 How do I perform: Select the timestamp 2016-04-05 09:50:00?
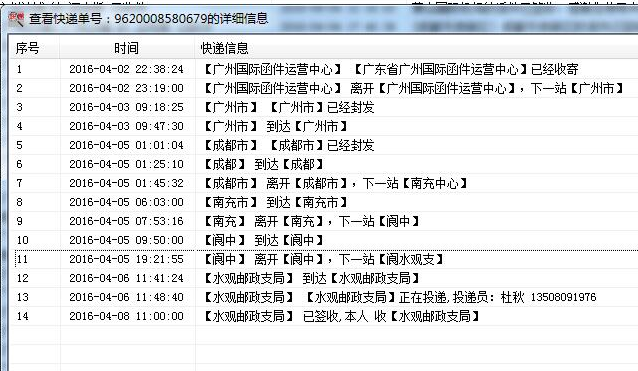click(x=126, y=240)
